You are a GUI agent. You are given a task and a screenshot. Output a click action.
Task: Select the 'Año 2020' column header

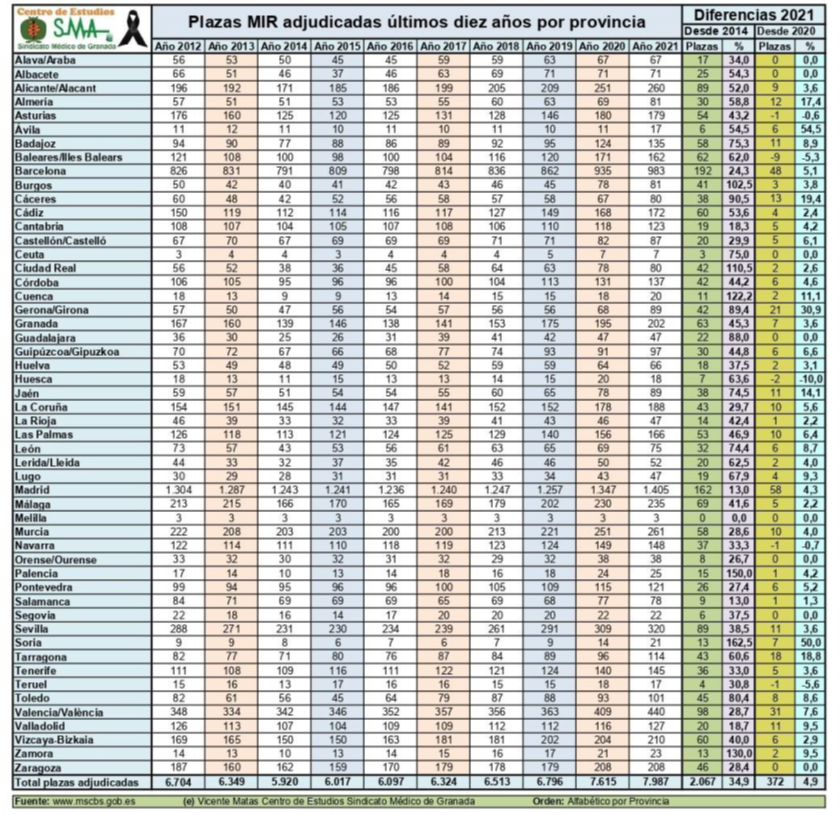(x=602, y=47)
